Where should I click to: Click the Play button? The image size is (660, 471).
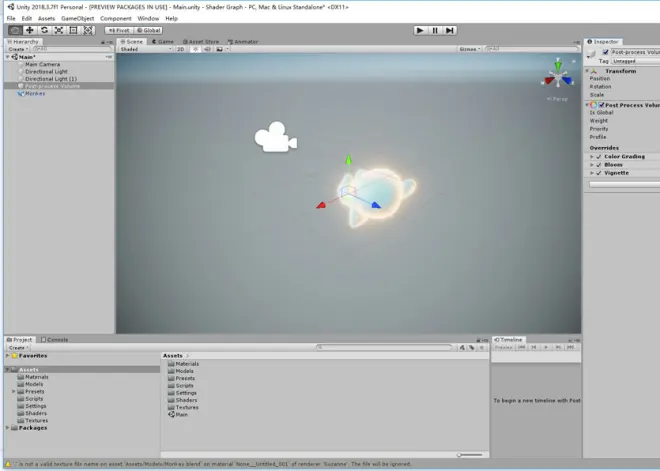coord(420,30)
